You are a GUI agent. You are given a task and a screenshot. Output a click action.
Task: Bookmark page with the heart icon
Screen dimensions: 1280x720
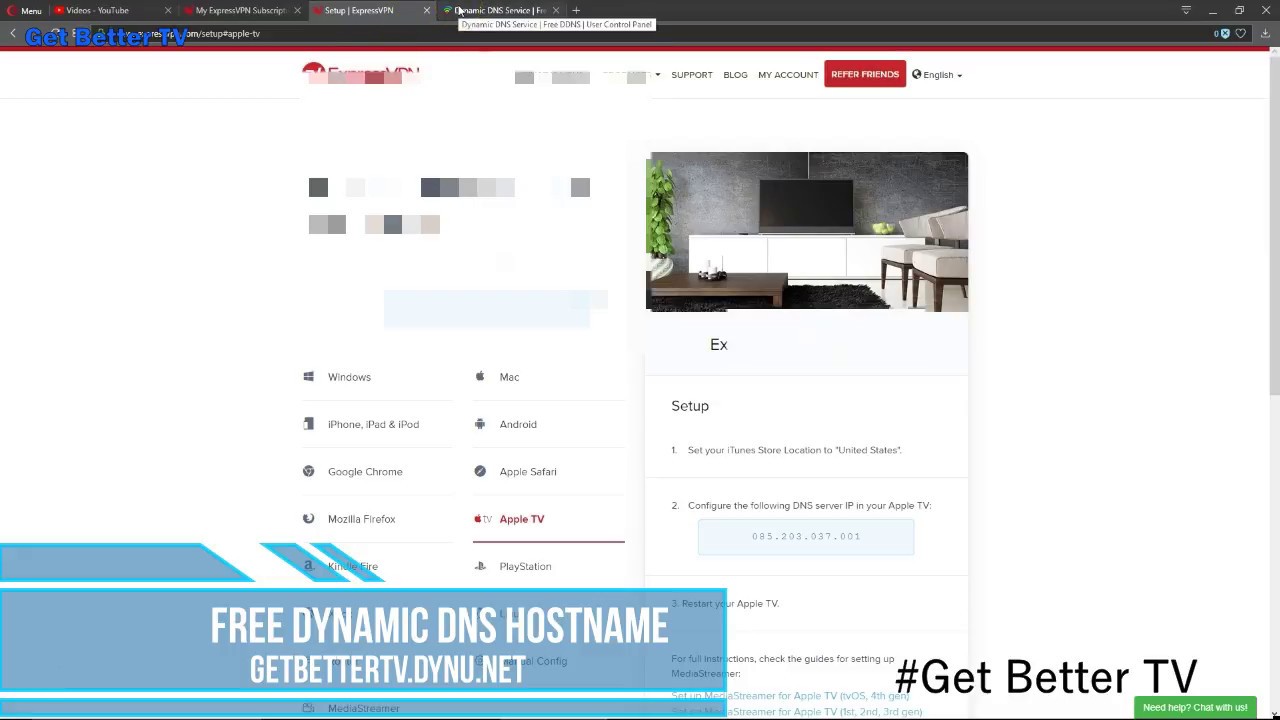1241,33
